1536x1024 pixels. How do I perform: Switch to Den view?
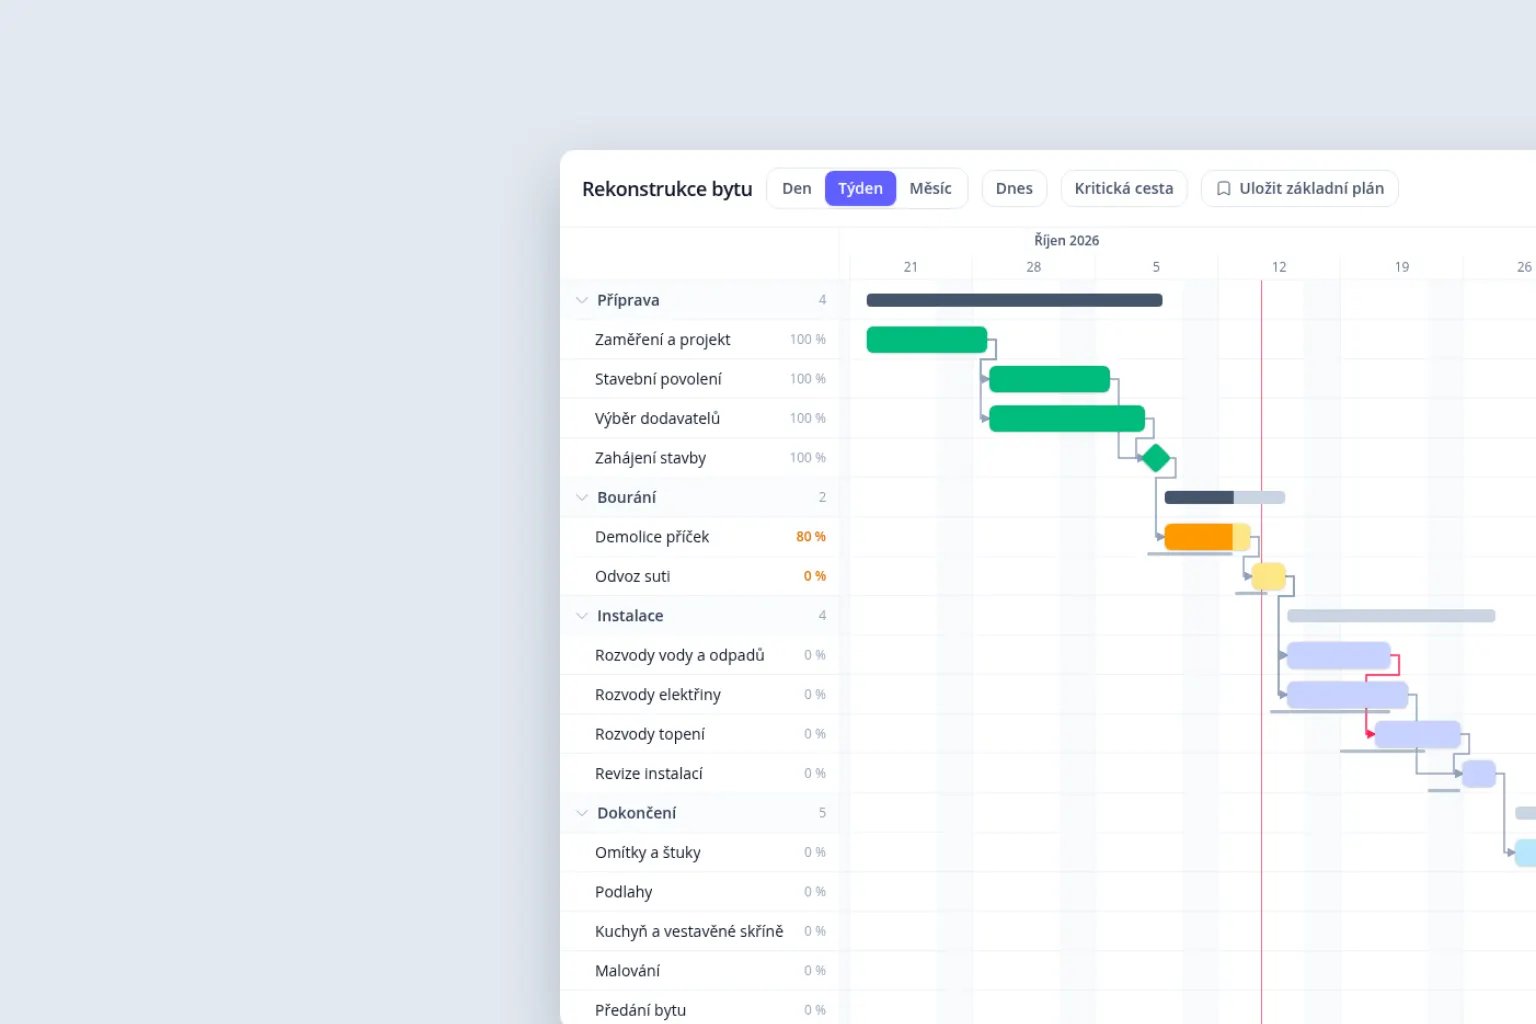coord(797,188)
